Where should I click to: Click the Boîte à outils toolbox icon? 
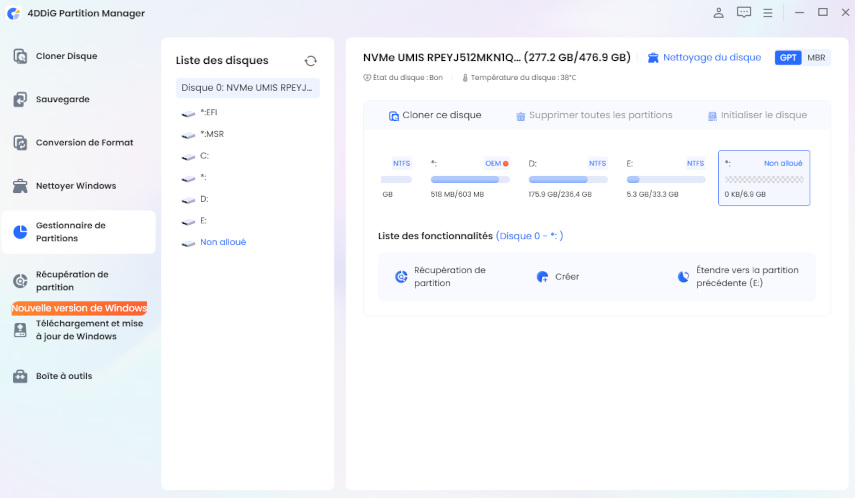point(20,376)
